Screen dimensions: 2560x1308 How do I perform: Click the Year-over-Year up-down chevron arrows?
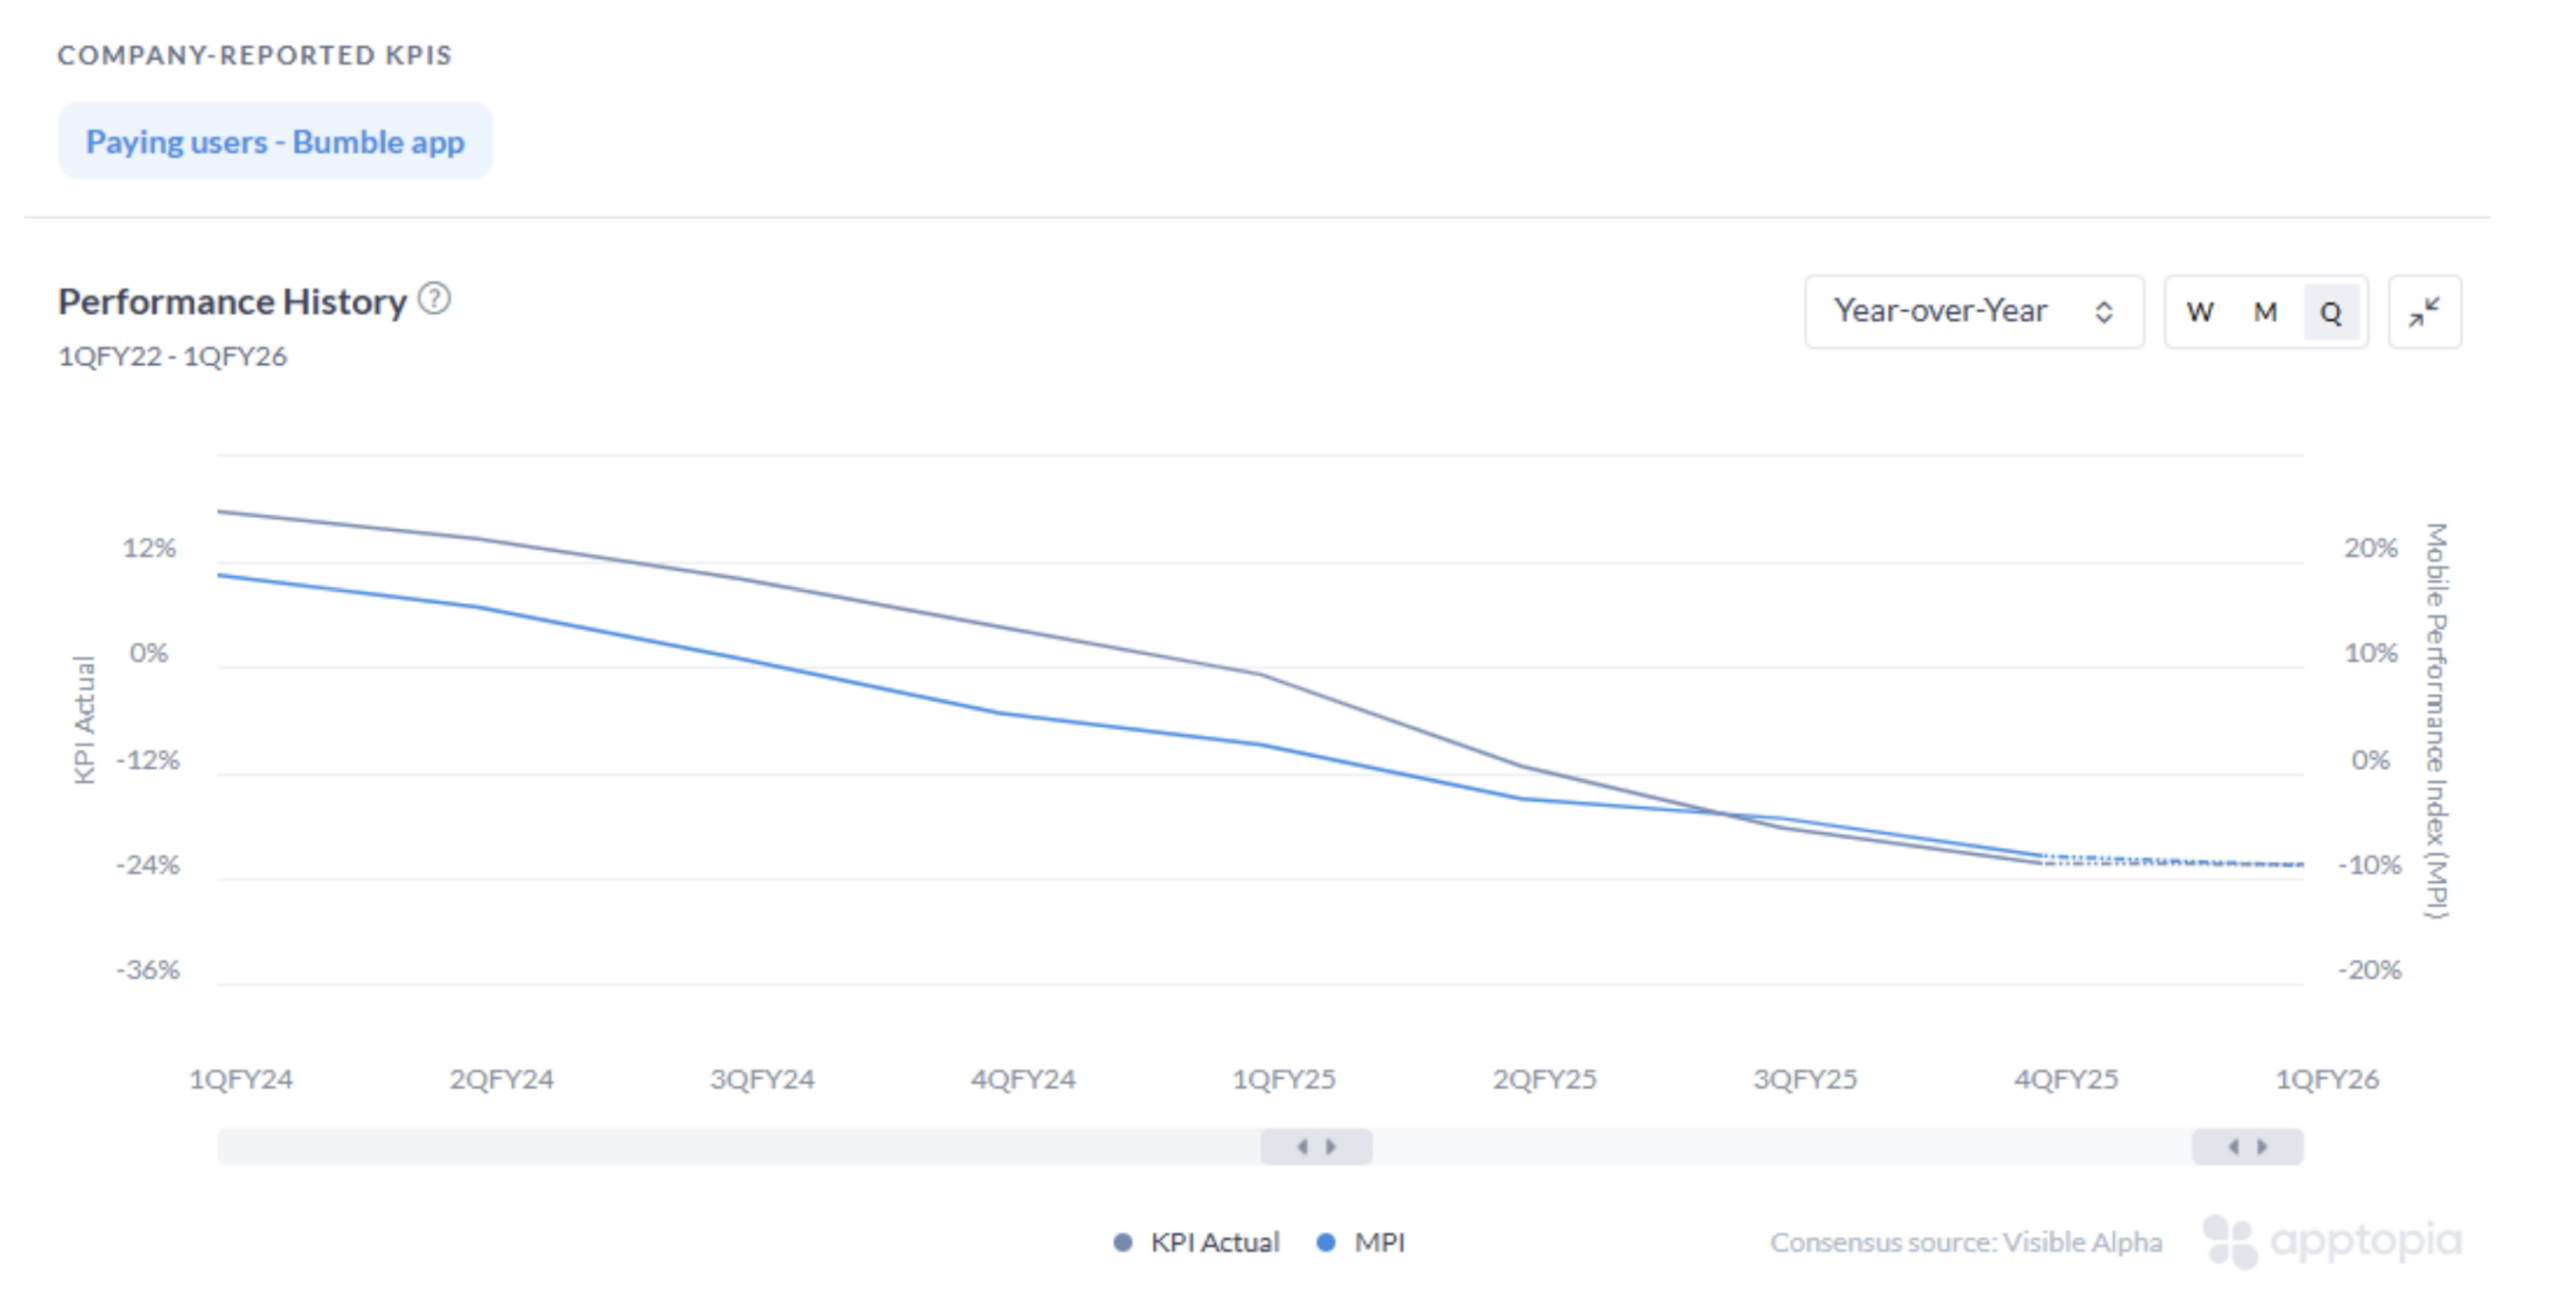tap(2103, 312)
